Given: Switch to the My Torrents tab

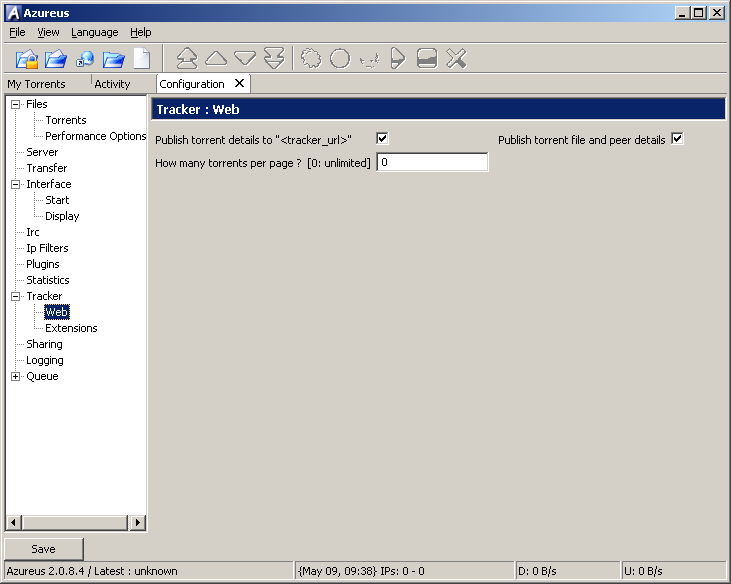Looking at the screenshot, I should point(37,84).
